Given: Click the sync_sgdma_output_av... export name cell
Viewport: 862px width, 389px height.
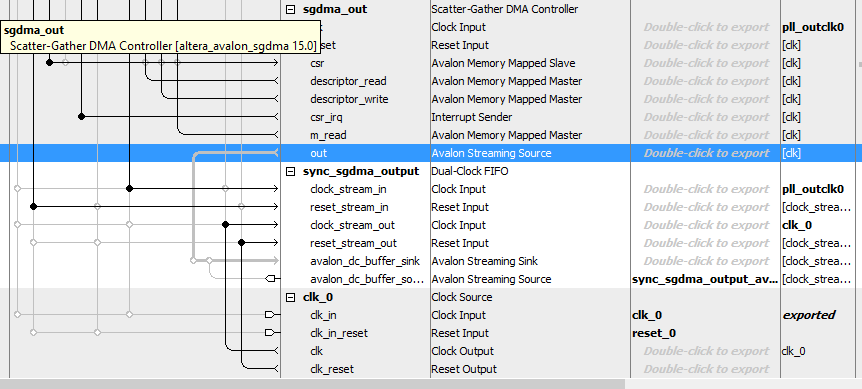Looking at the screenshot, I should 705,279.
